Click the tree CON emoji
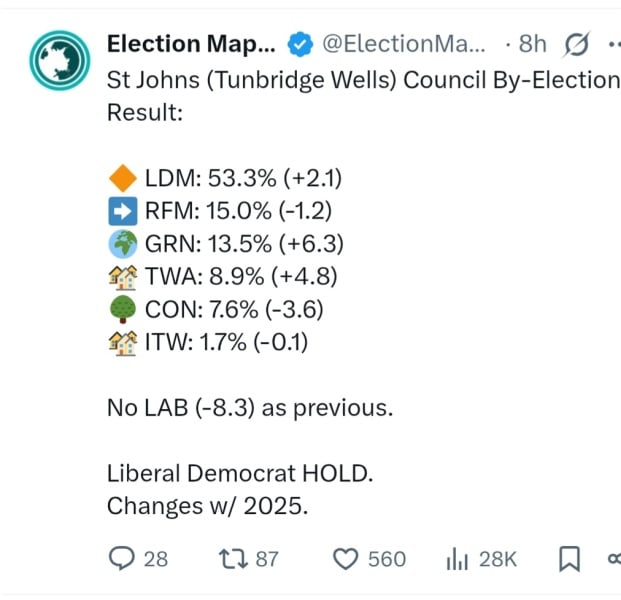This screenshot has height=600, width=621. coord(121,310)
